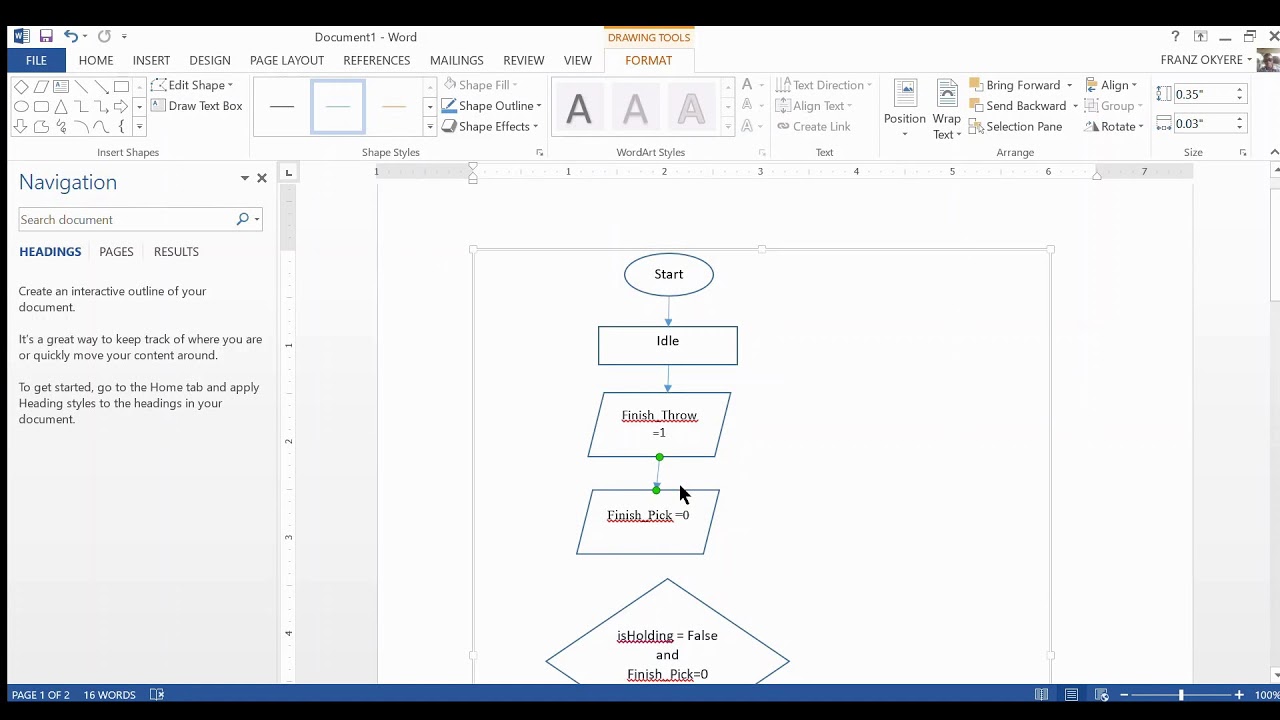Open Word Help question mark icon
1280x720 pixels.
tap(1175, 36)
